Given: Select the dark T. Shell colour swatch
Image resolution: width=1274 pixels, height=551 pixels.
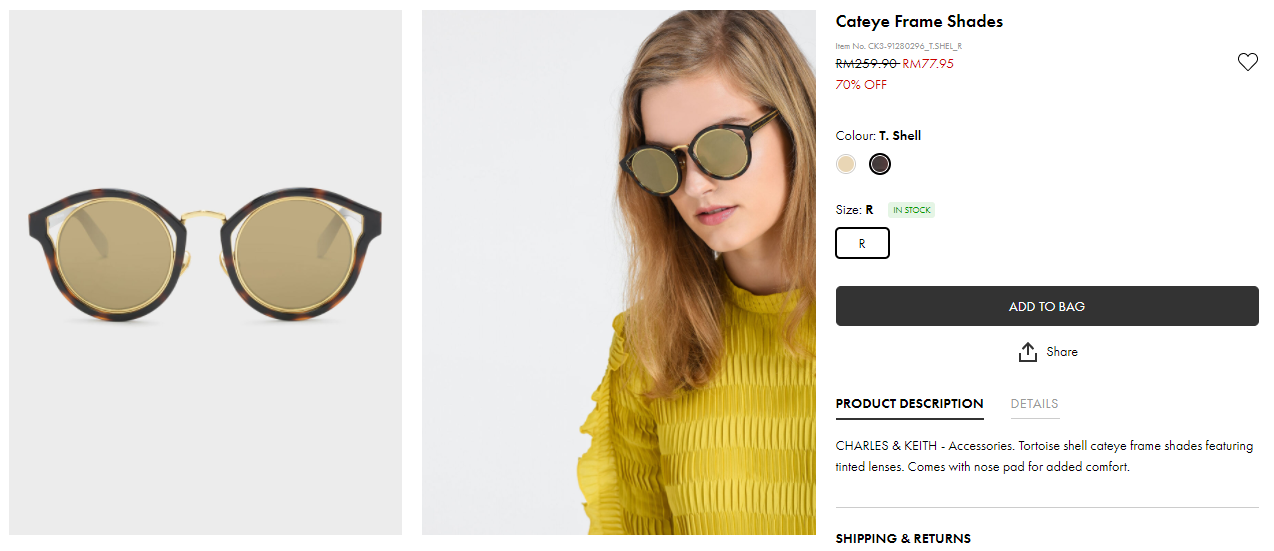Looking at the screenshot, I should (880, 164).
